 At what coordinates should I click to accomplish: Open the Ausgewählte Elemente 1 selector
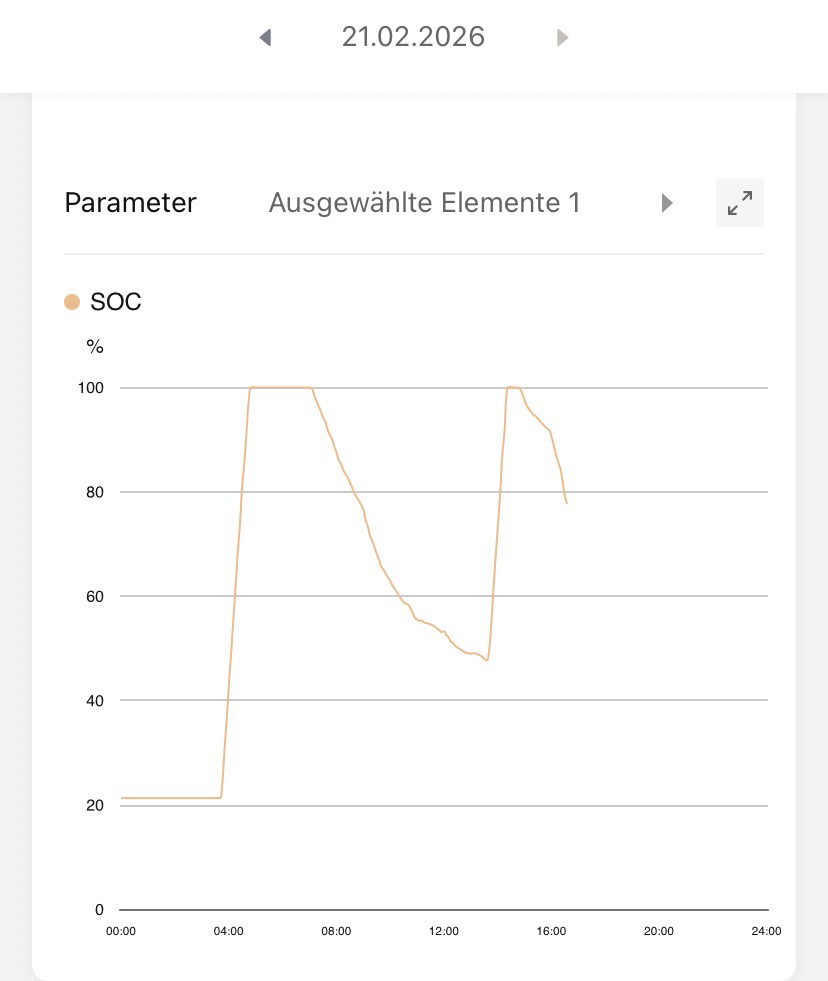coord(424,203)
